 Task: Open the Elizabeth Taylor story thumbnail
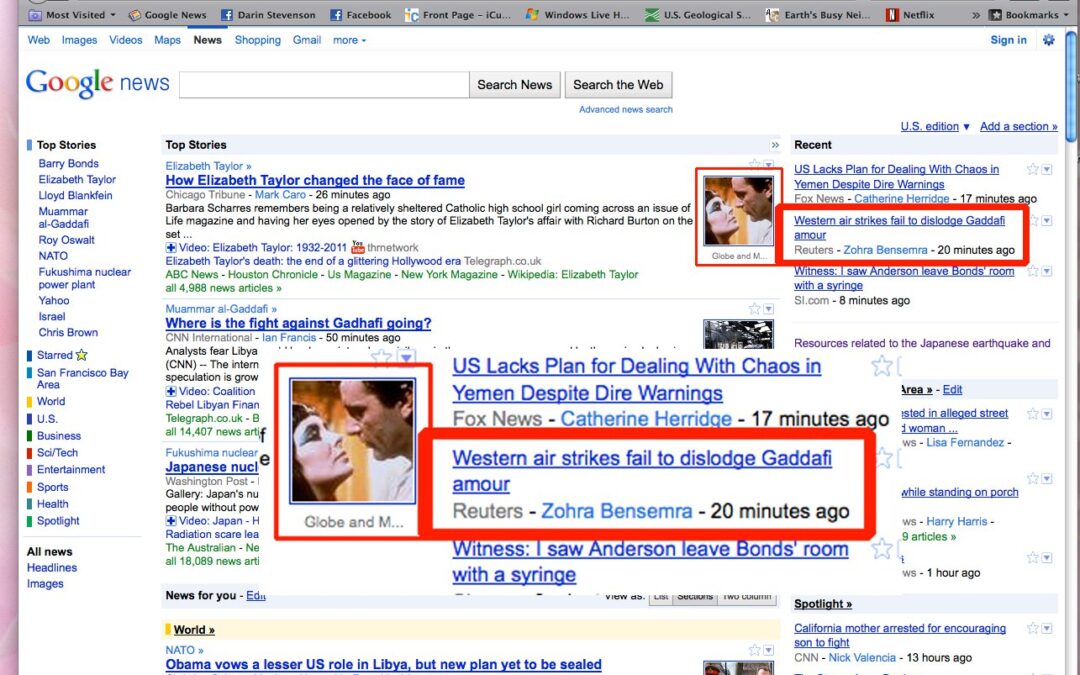point(738,211)
